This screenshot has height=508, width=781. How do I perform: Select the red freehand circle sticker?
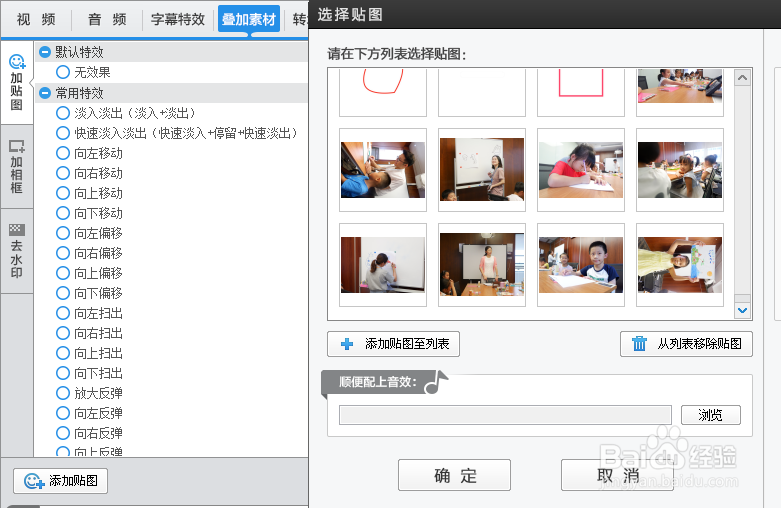(x=383, y=92)
